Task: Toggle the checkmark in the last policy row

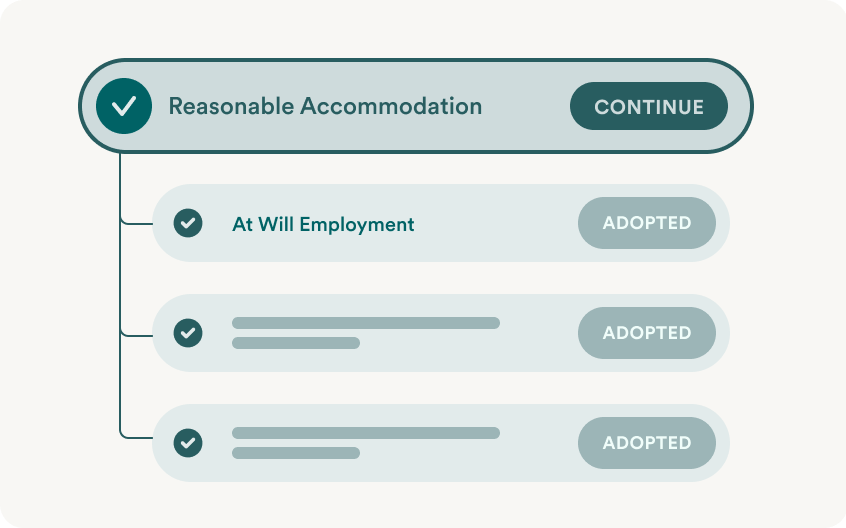Action: click(x=188, y=443)
